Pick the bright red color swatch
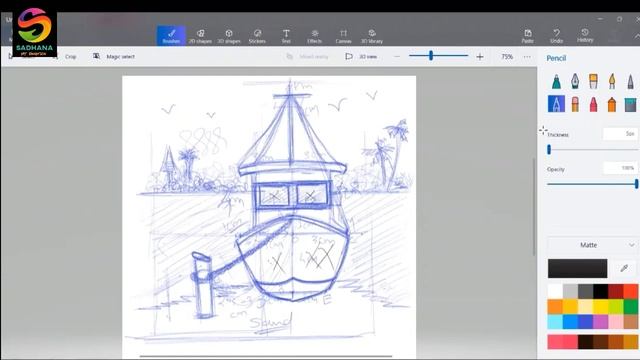Viewport: 640px width, 360px height. coord(631,291)
